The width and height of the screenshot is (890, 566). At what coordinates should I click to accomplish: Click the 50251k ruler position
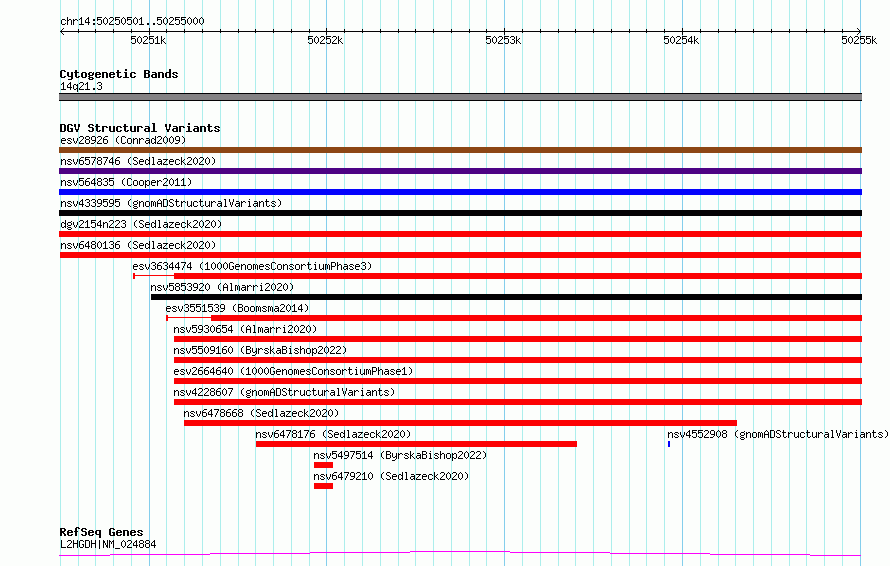(x=148, y=40)
